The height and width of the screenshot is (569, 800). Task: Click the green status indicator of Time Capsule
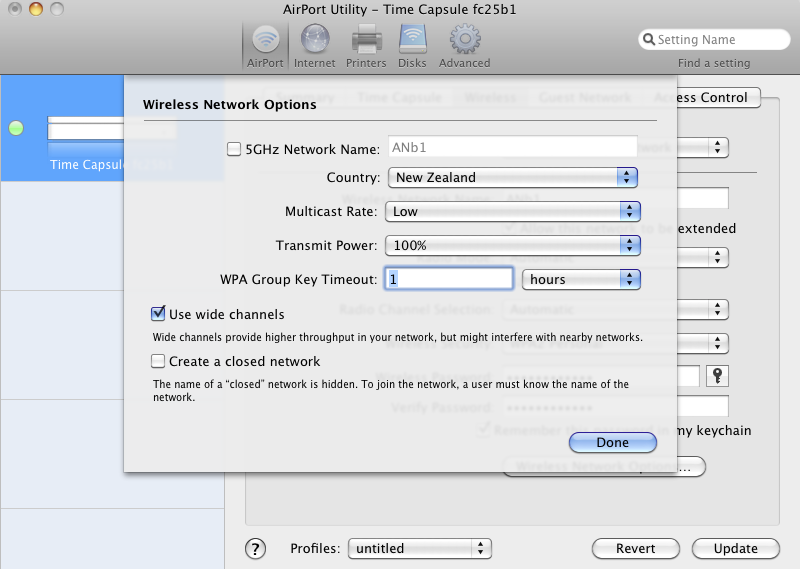pos(16,128)
